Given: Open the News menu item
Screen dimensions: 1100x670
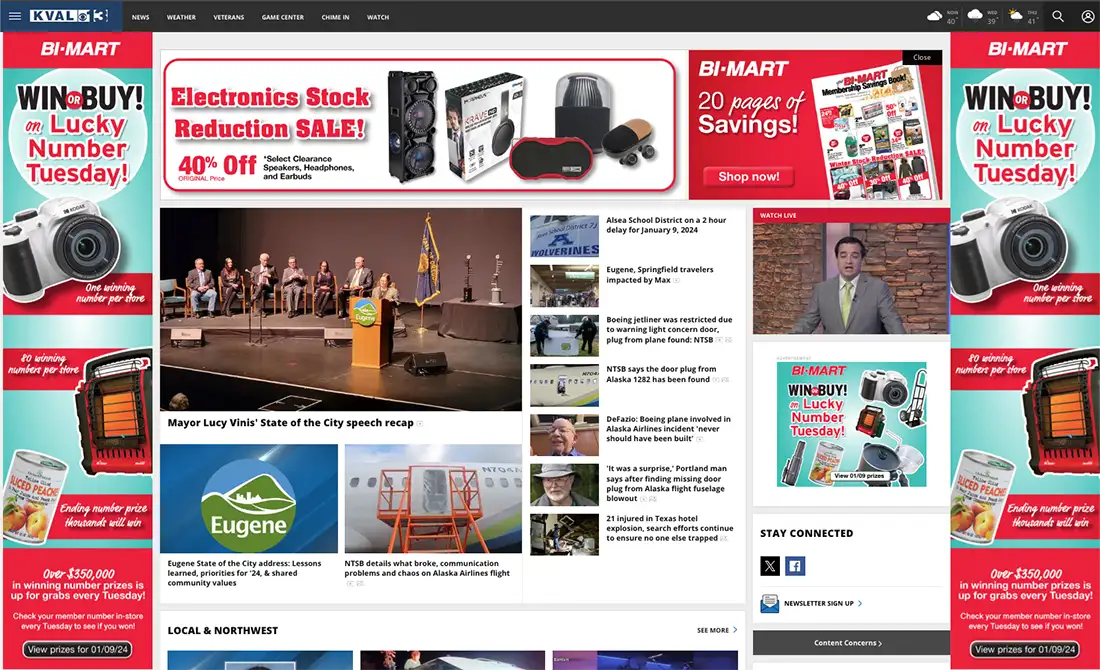Looking at the screenshot, I should (140, 17).
